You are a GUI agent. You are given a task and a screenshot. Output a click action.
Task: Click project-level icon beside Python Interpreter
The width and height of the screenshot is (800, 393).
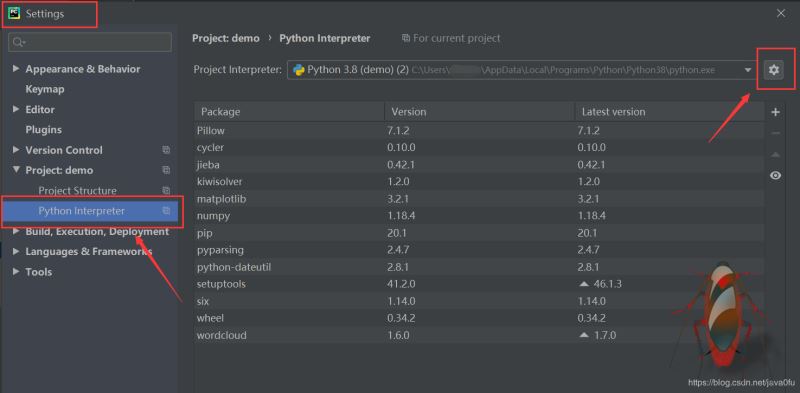coord(166,211)
